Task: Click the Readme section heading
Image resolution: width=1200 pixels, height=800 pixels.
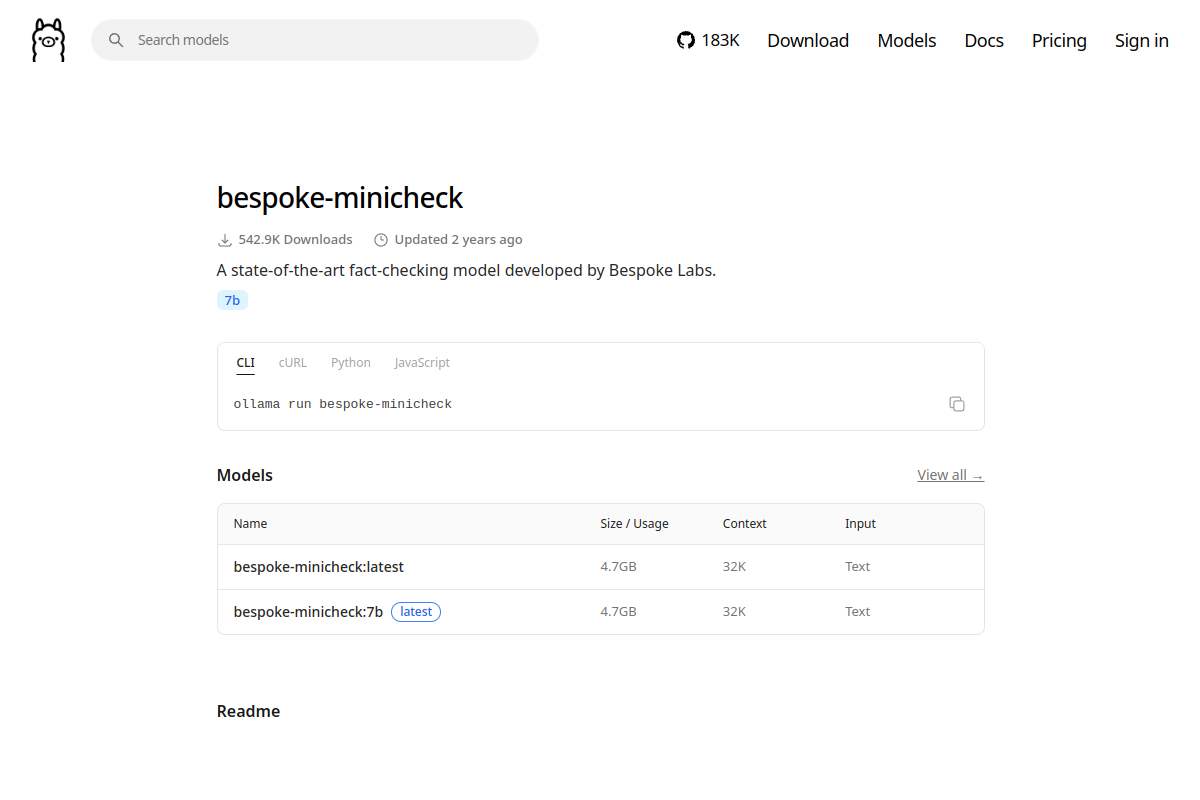Action: (x=248, y=711)
